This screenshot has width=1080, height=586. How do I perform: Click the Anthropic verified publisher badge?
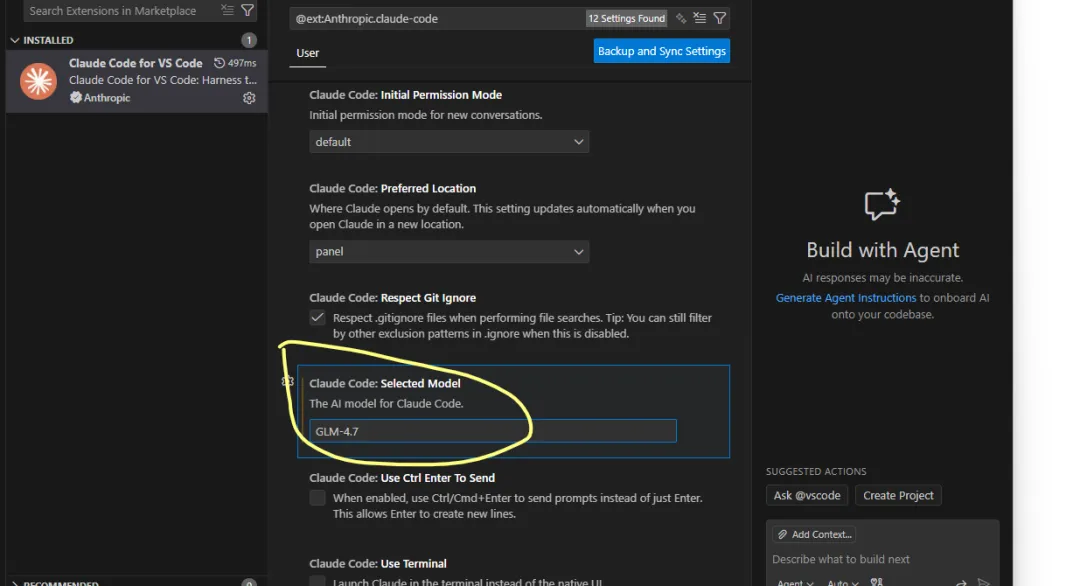pos(75,98)
